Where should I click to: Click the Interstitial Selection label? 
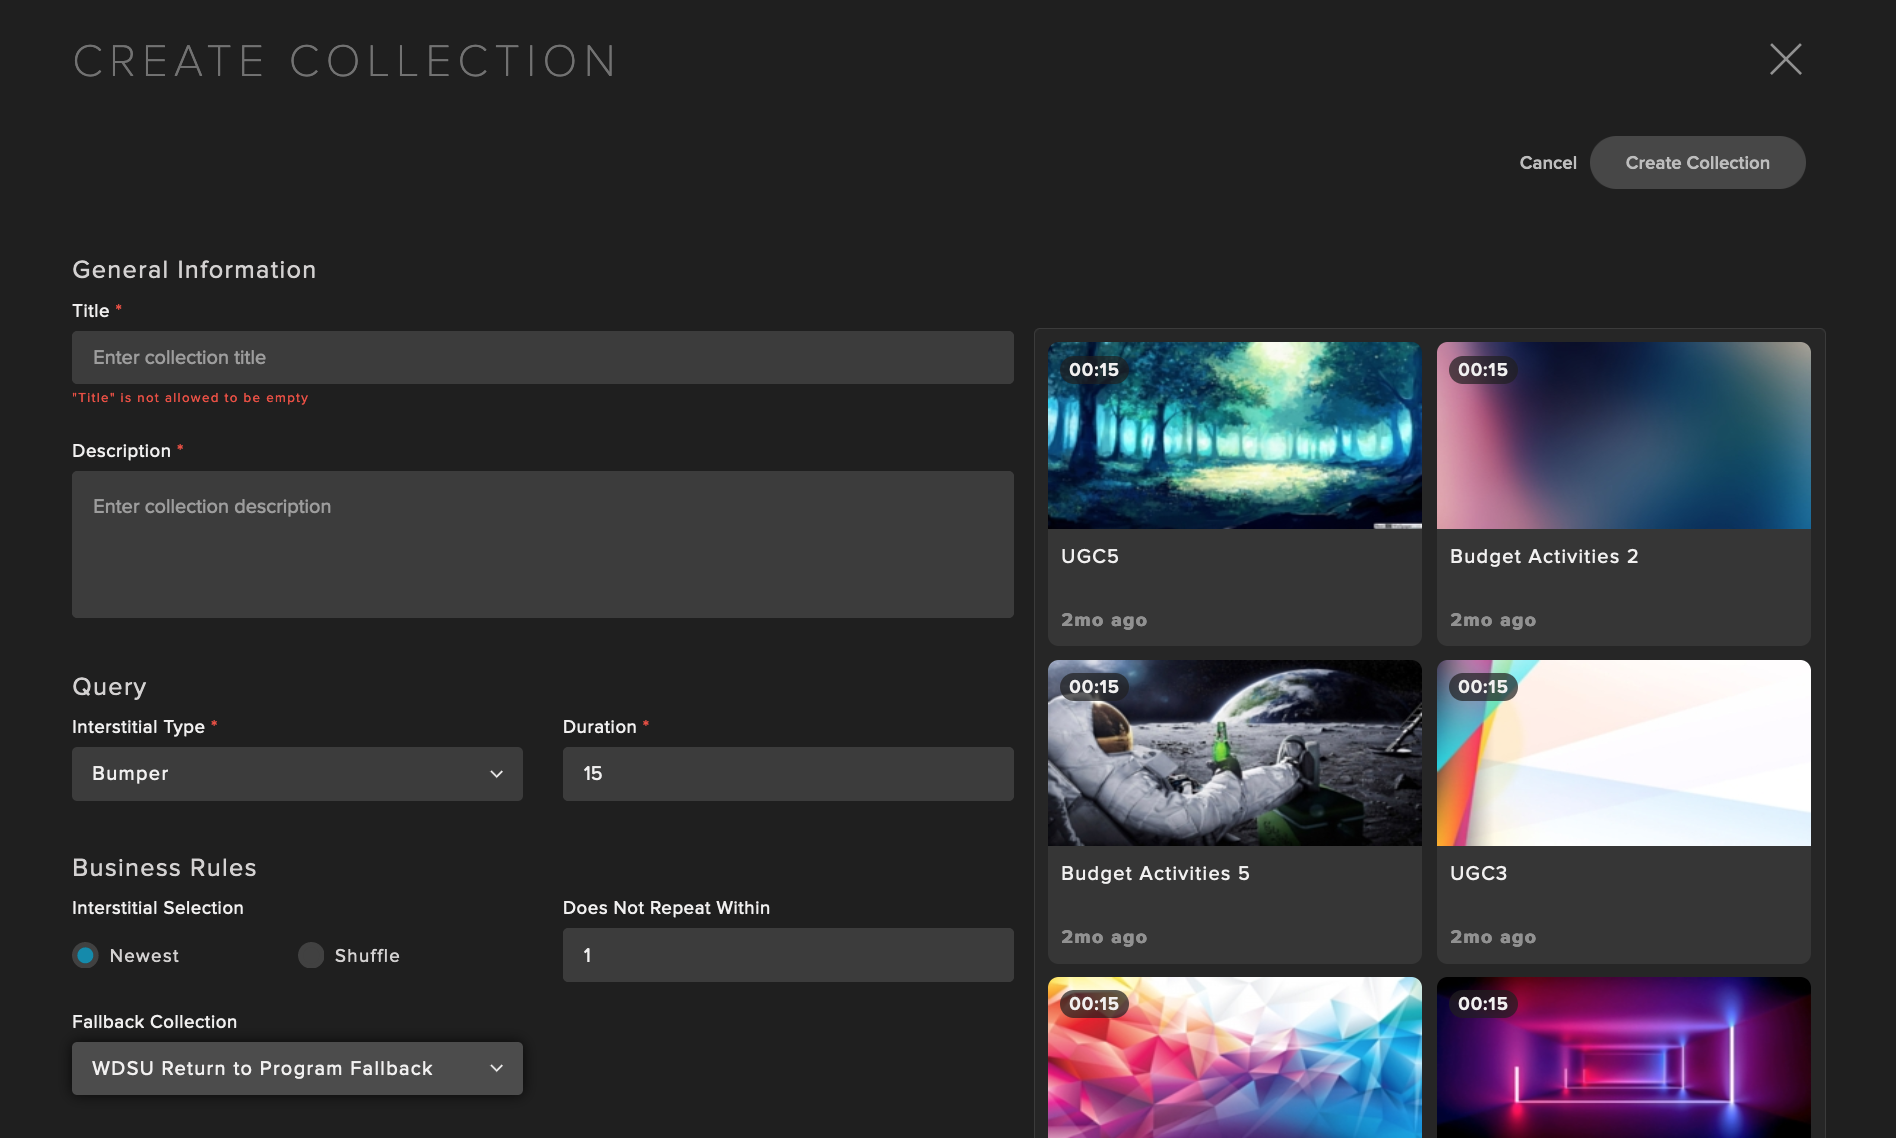coord(158,908)
